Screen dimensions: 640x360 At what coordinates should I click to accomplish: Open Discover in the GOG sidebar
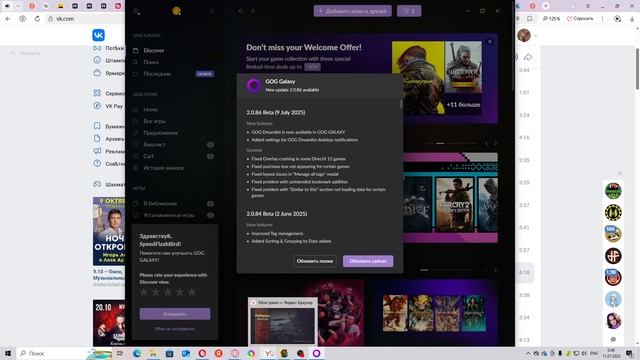click(x=153, y=51)
